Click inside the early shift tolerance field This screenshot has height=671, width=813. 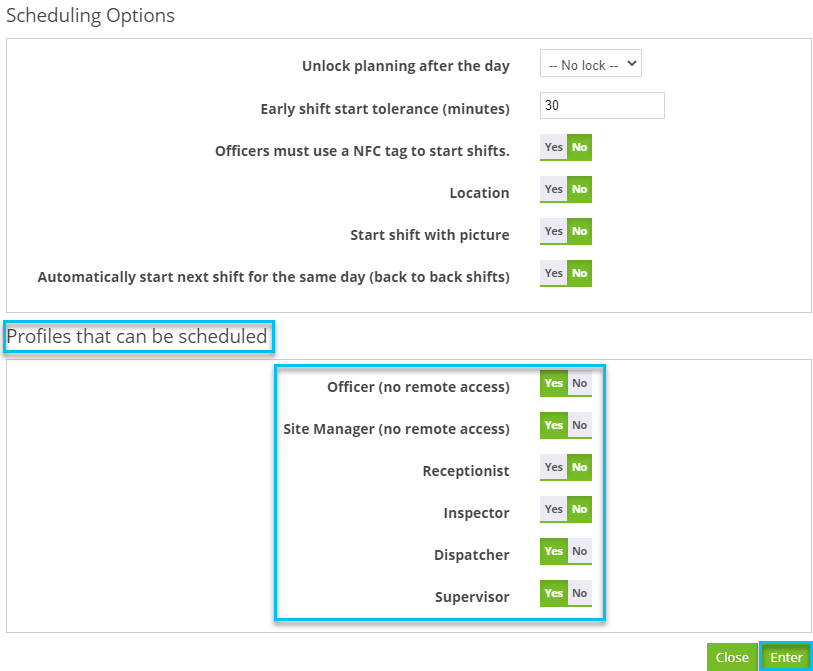[x=601, y=105]
